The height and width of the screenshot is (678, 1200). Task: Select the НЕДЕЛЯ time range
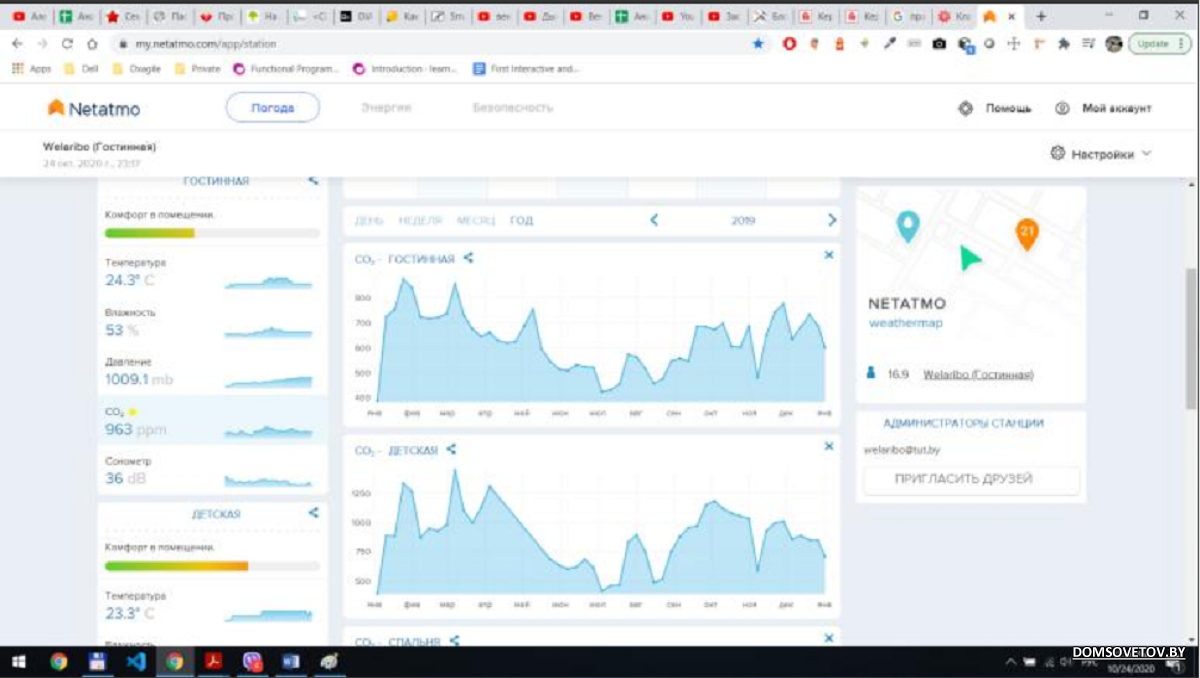[420, 220]
